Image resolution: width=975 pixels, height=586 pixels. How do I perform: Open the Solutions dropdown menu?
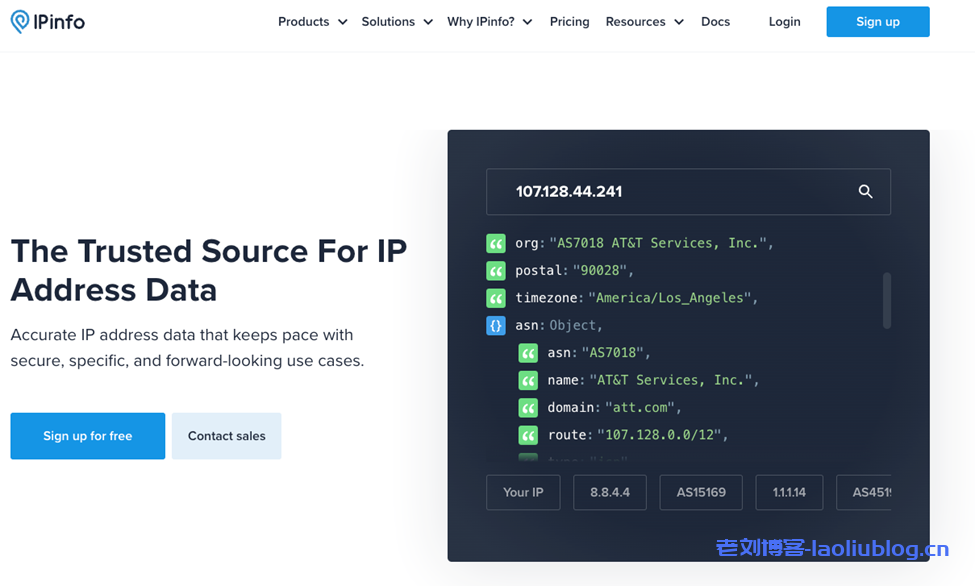[397, 22]
